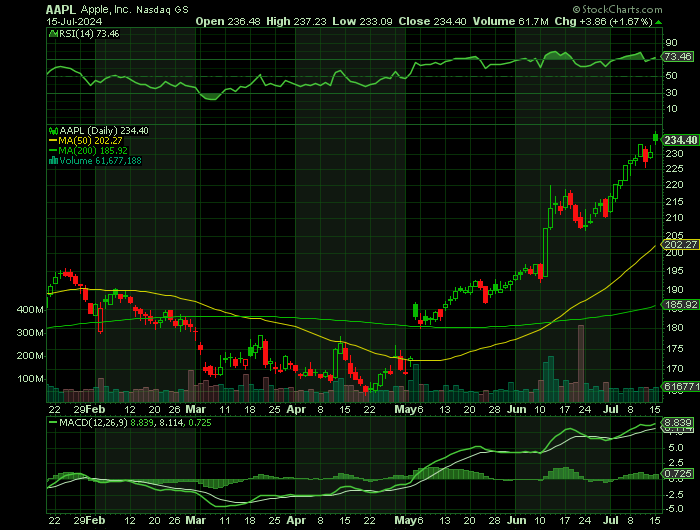Click the company name 'Apple, Inc.'
Viewport: 700px width, 530px height.
tap(106, 9)
